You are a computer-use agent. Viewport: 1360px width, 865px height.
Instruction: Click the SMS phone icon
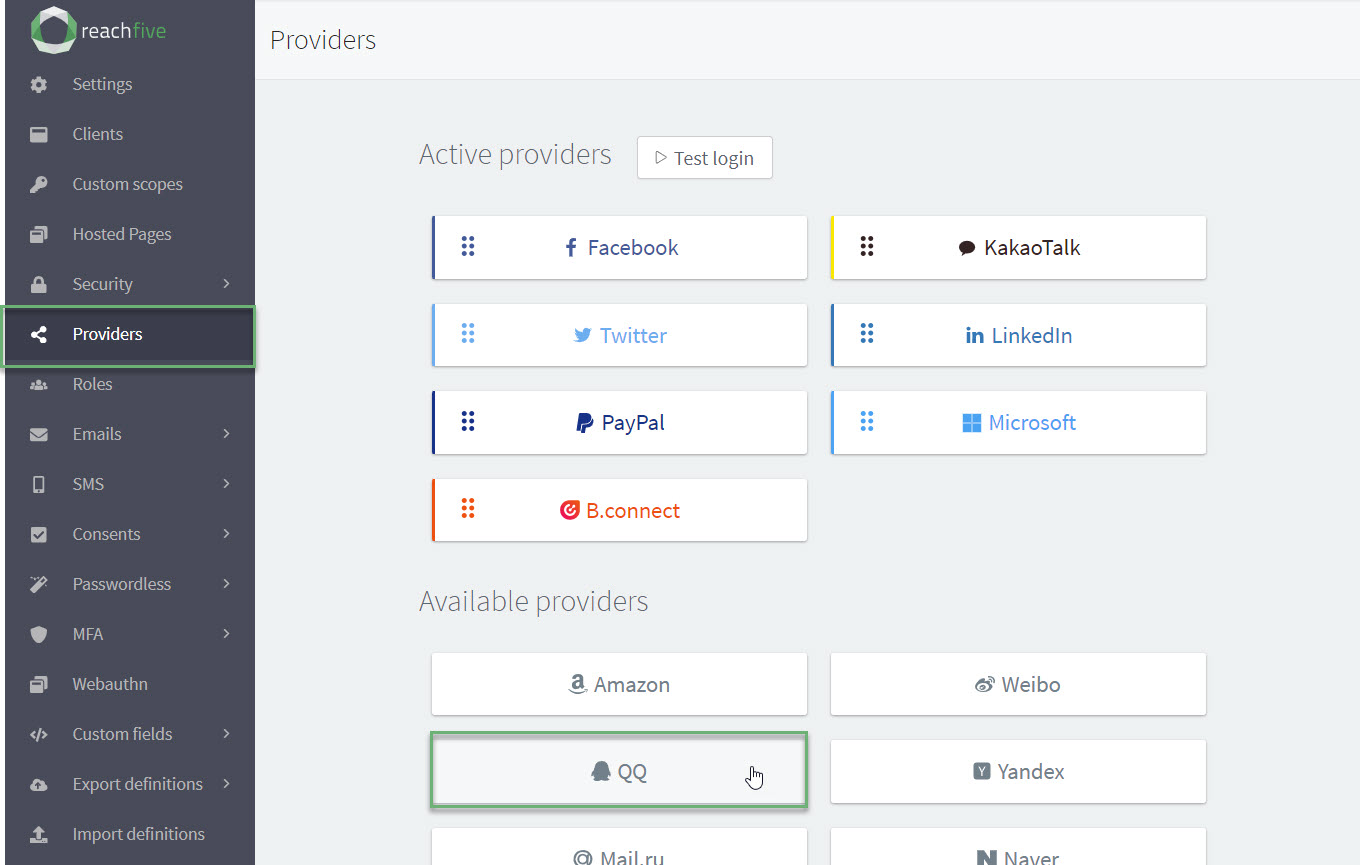(39, 484)
